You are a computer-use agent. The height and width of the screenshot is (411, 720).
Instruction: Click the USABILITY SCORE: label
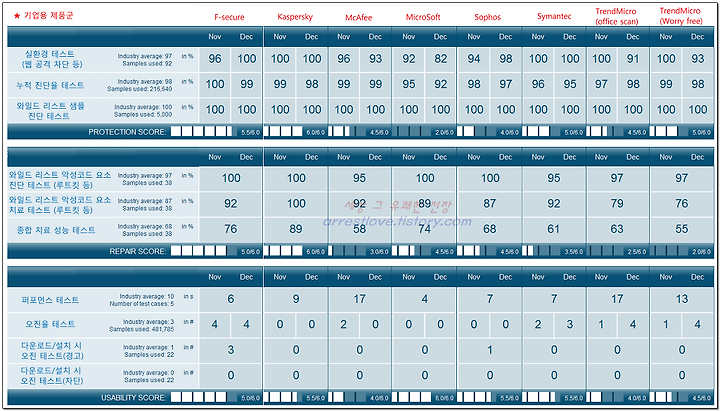134,398
